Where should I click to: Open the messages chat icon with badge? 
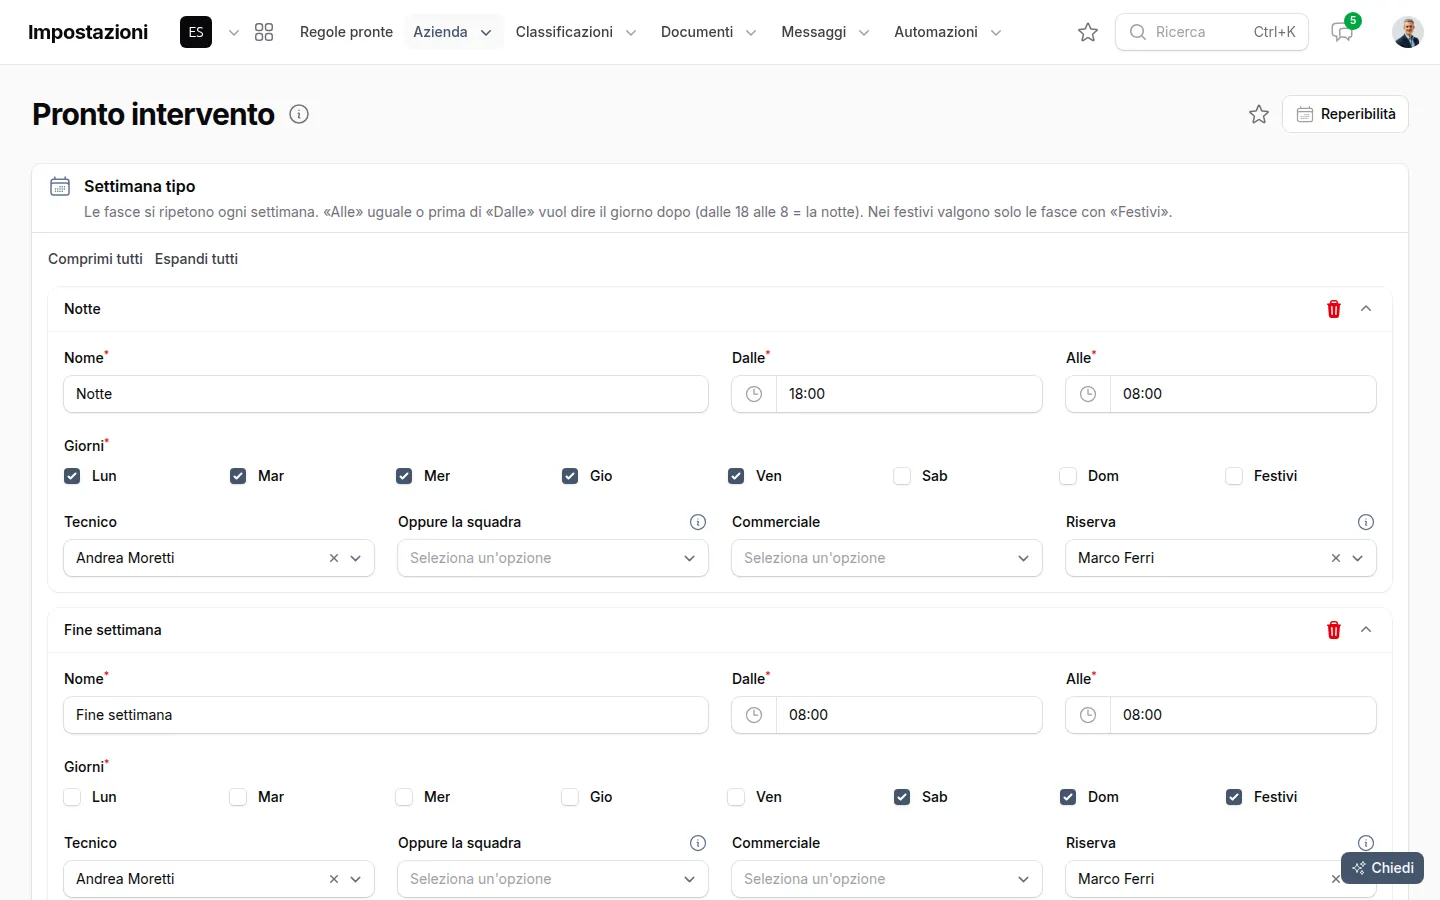click(1342, 32)
